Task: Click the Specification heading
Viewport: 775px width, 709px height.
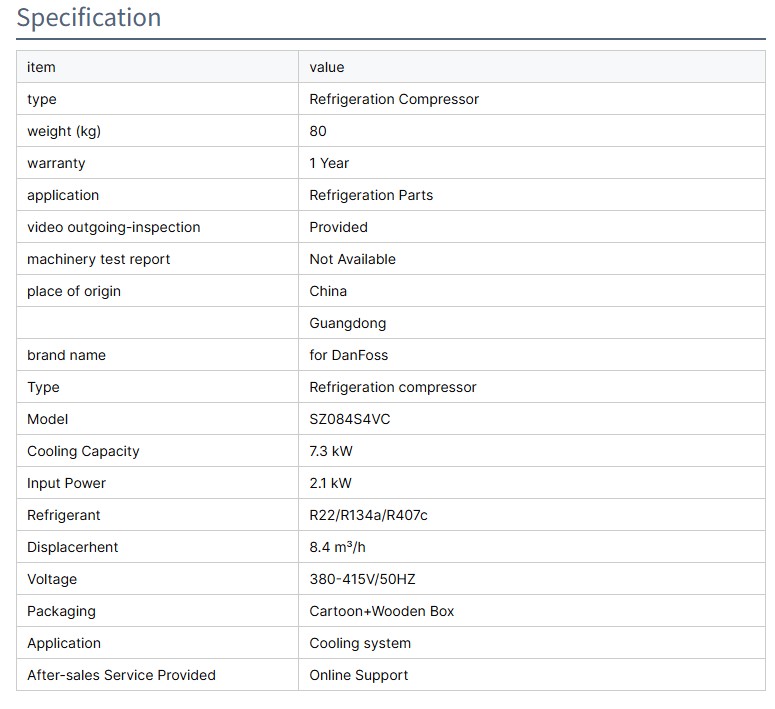Action: point(89,18)
